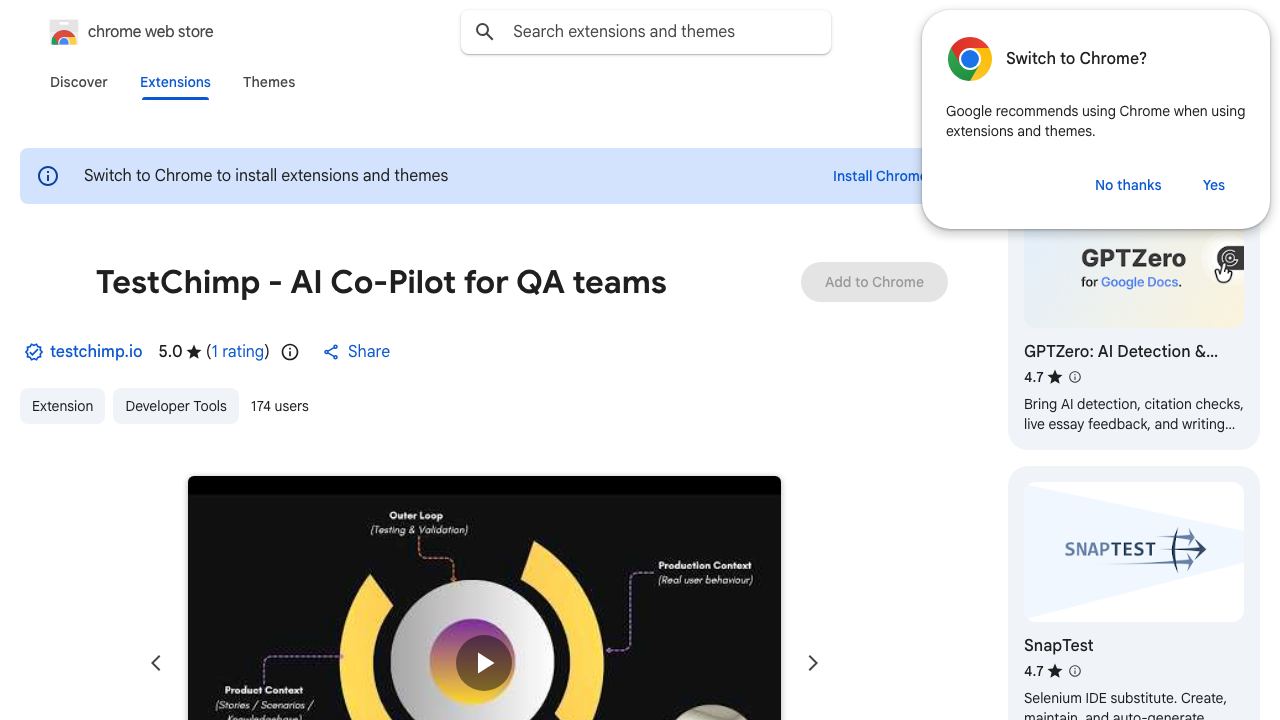Focus the Search extensions and themes field
Viewport: 1280px width, 720px height.
tap(646, 32)
